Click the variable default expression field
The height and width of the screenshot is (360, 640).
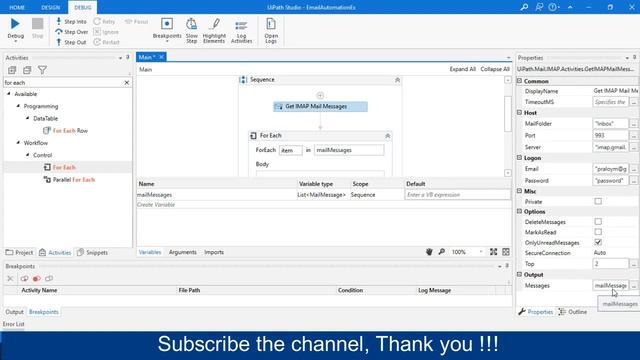pyautogui.click(x=457, y=195)
